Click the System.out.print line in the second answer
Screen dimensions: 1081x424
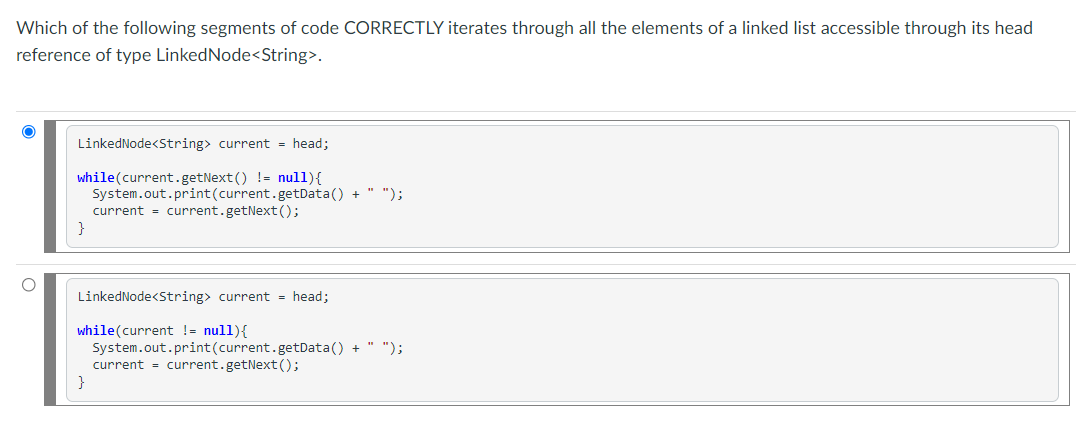(x=247, y=347)
